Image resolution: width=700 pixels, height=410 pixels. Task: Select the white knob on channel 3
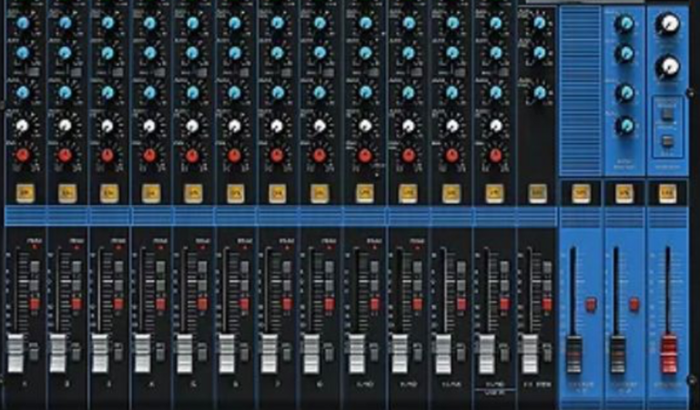[107, 127]
